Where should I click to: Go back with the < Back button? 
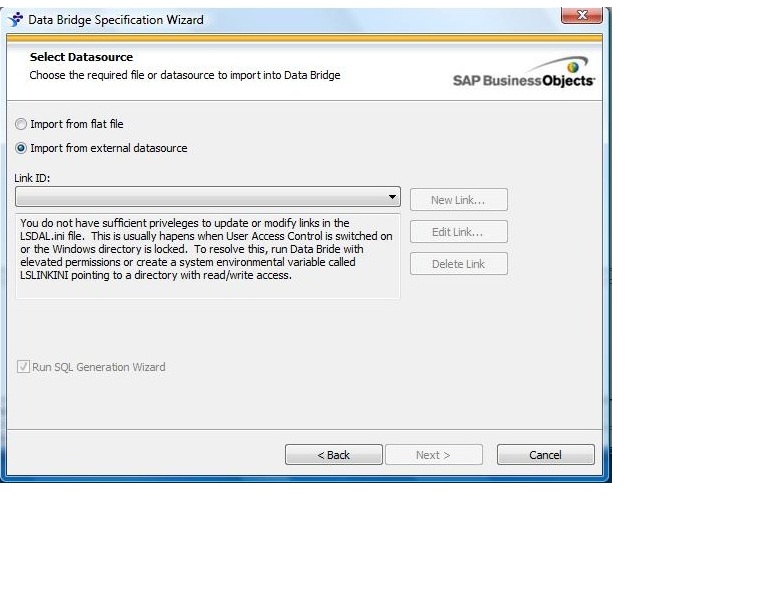[x=334, y=455]
